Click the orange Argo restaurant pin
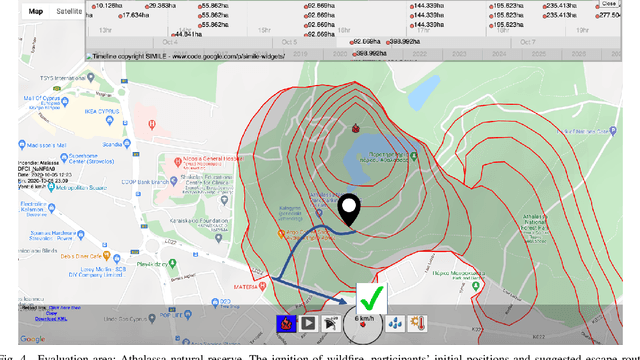640x360 pixels. (281, 234)
